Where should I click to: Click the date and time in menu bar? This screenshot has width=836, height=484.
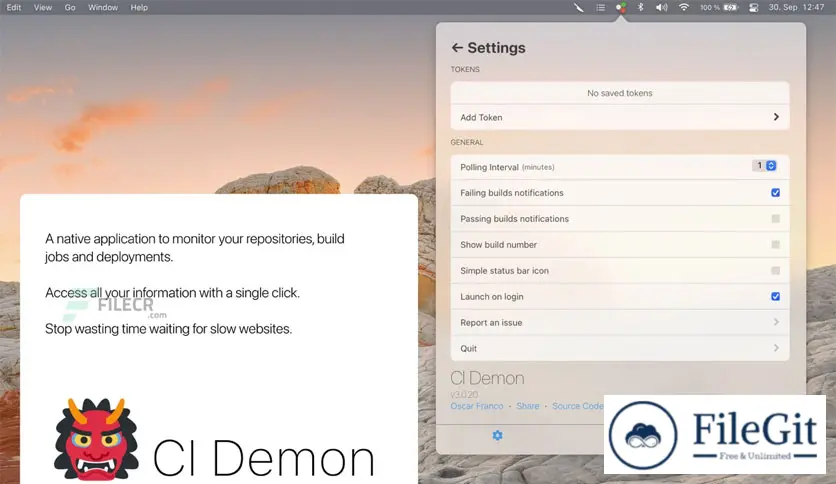tap(796, 7)
